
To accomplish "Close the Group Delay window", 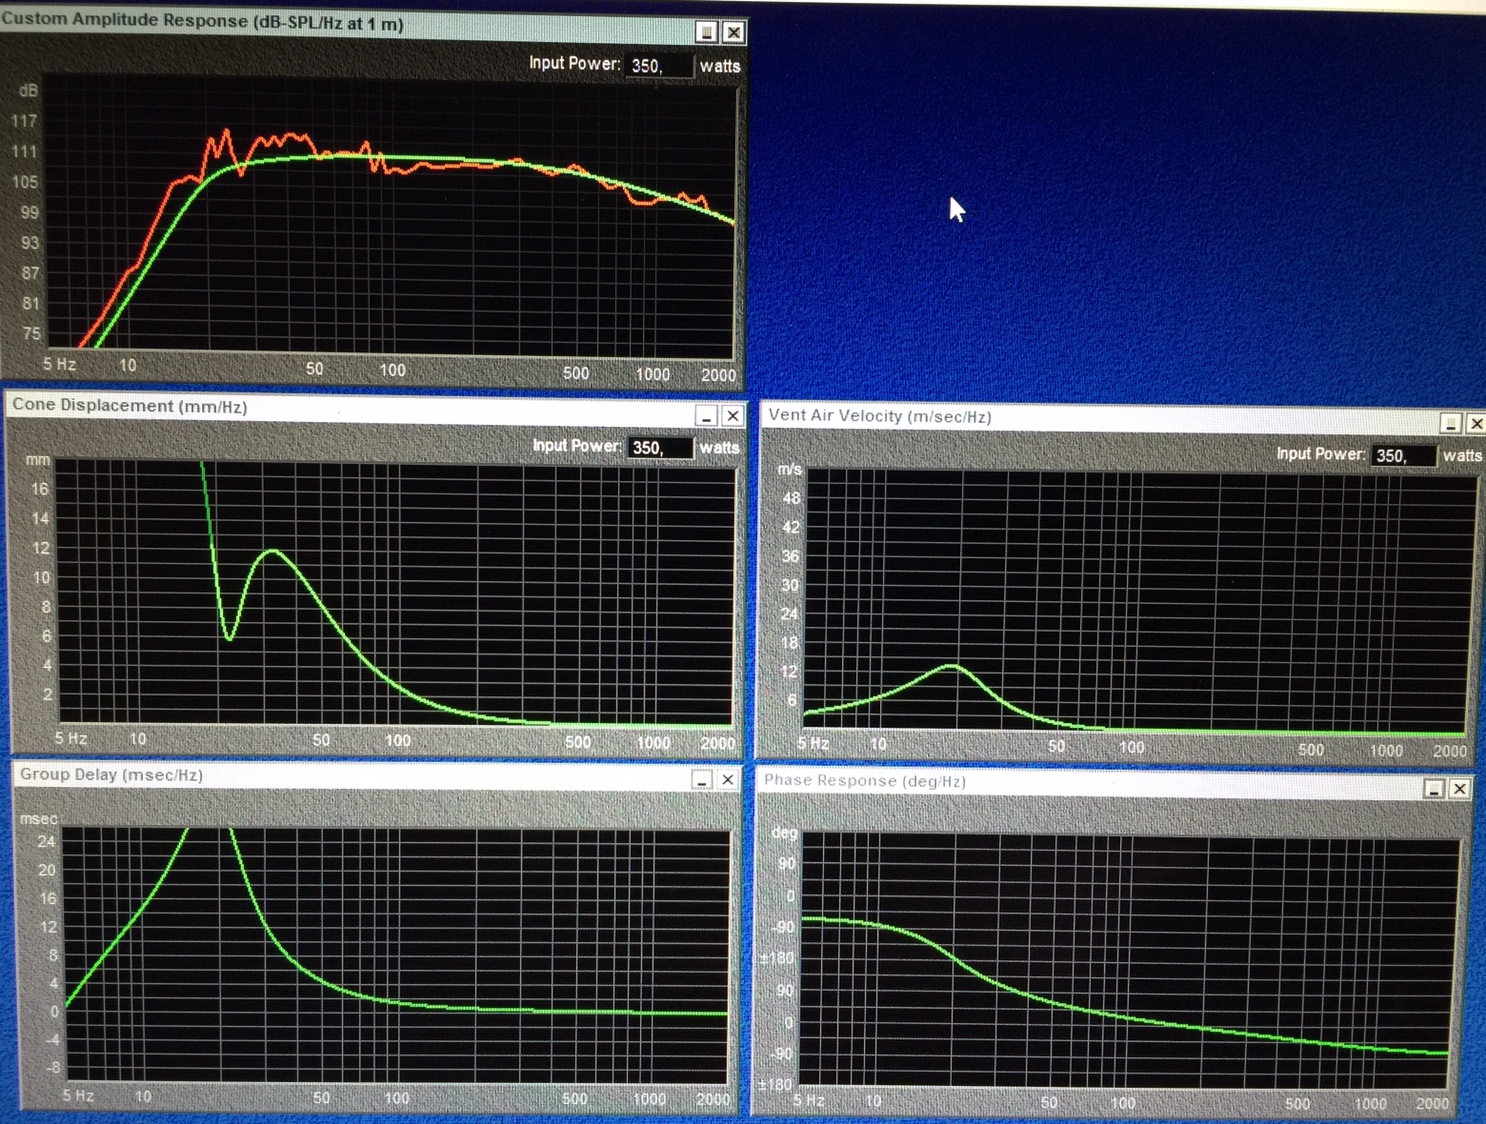I will [x=728, y=779].
